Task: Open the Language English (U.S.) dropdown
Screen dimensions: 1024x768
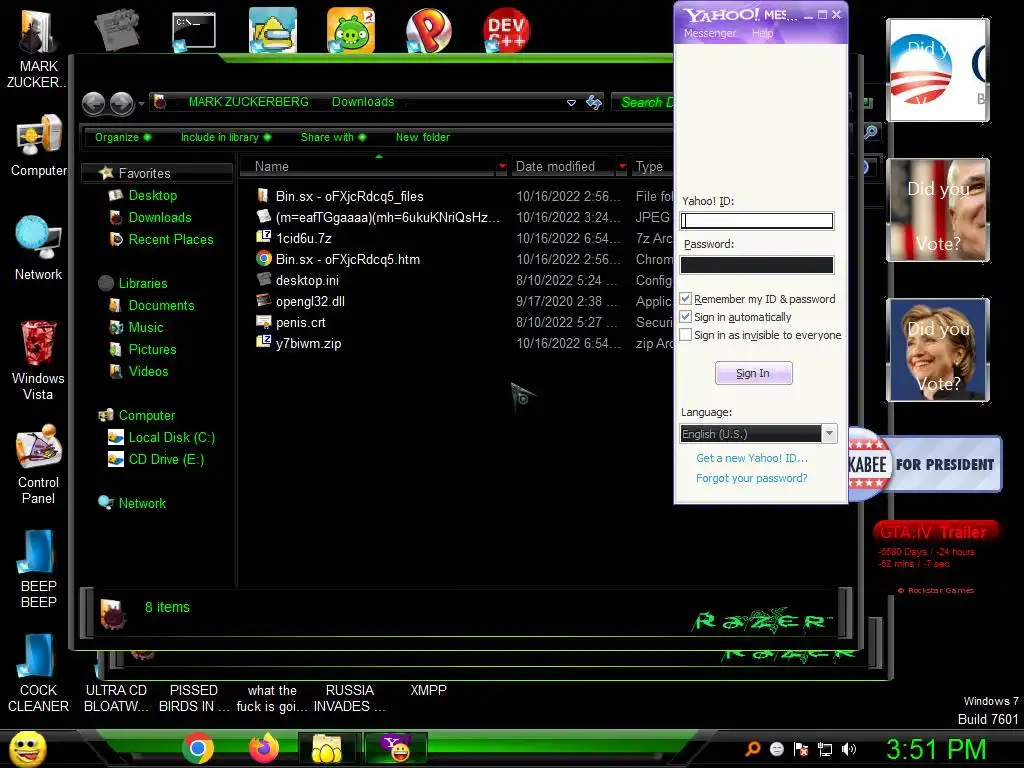Action: (x=758, y=434)
